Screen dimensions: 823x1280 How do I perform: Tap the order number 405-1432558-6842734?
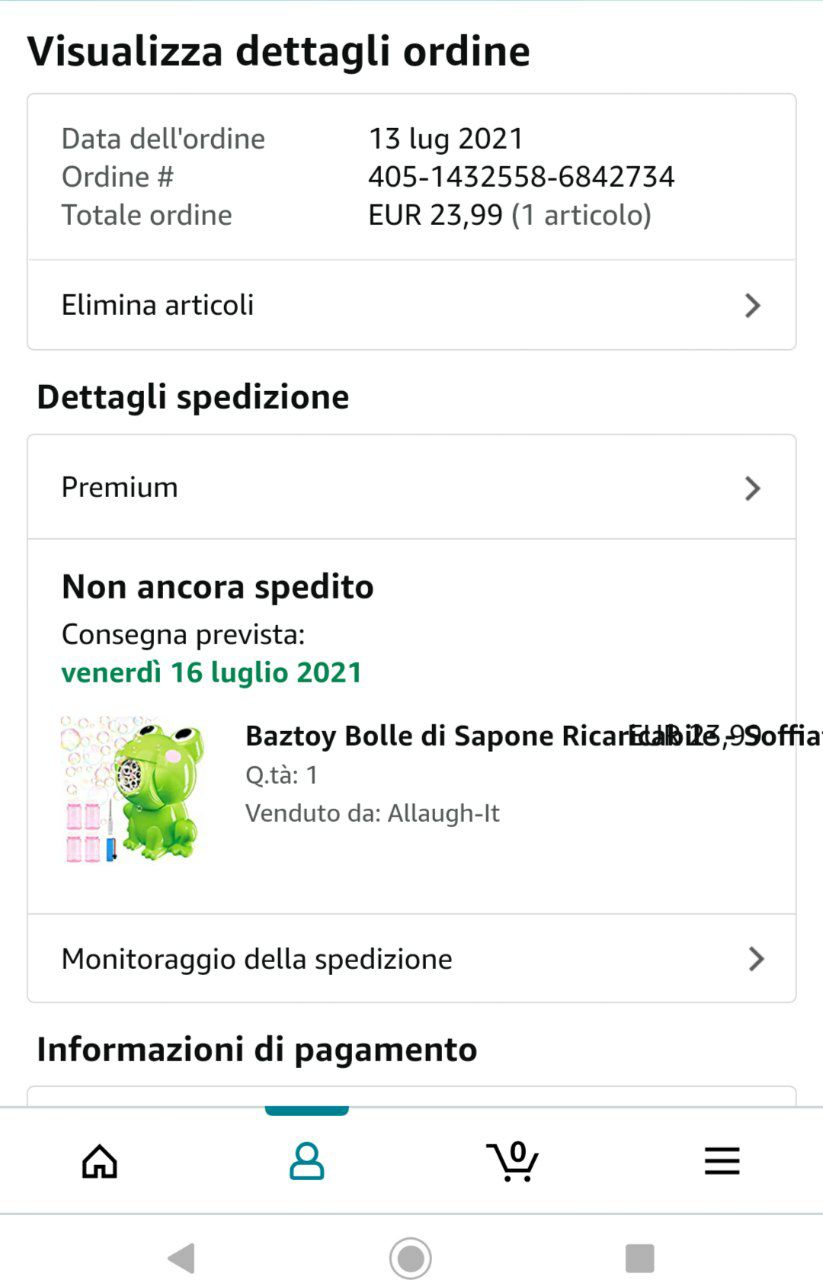521,178
